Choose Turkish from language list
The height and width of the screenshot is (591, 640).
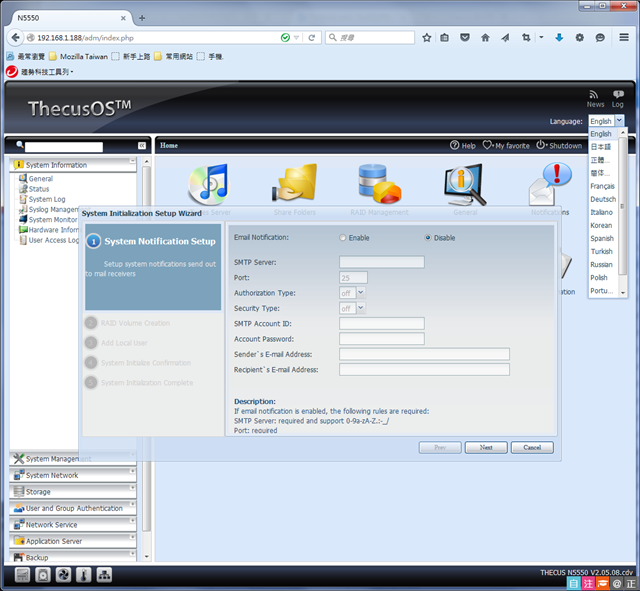601,251
